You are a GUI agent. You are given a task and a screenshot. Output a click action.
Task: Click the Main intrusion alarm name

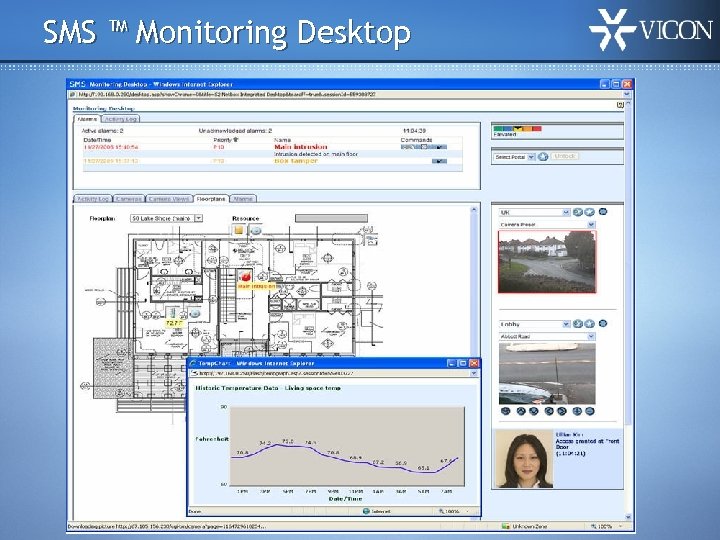(x=301, y=147)
